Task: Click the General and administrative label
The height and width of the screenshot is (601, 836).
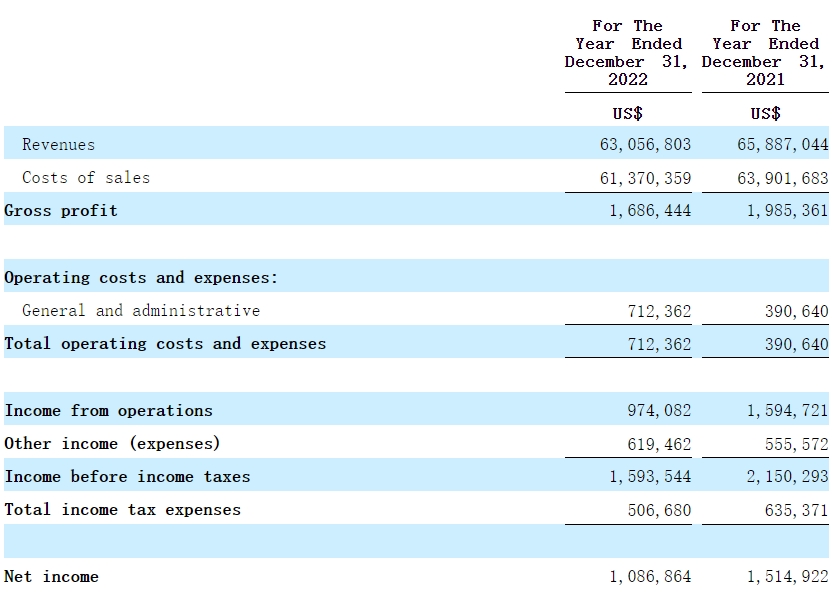Action: click(141, 311)
